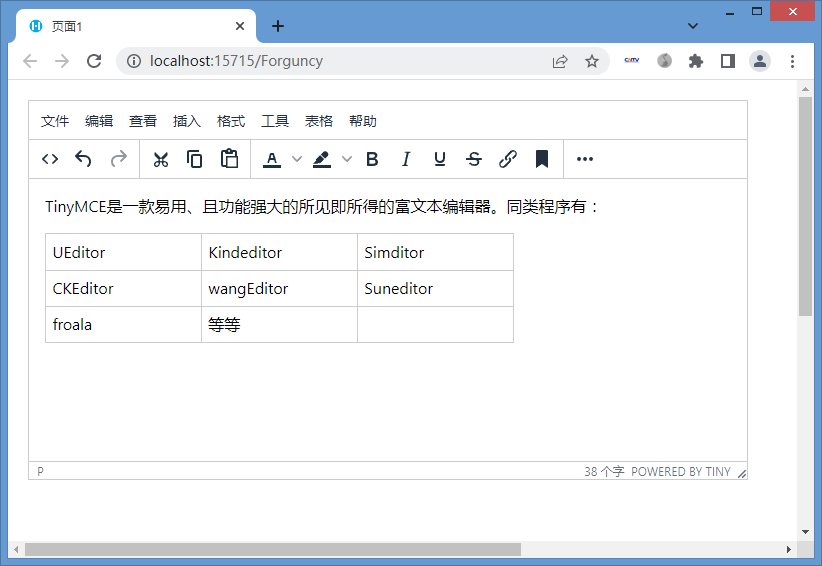Click the scroll right arrow
The width and height of the screenshot is (822, 566).
[788, 549]
